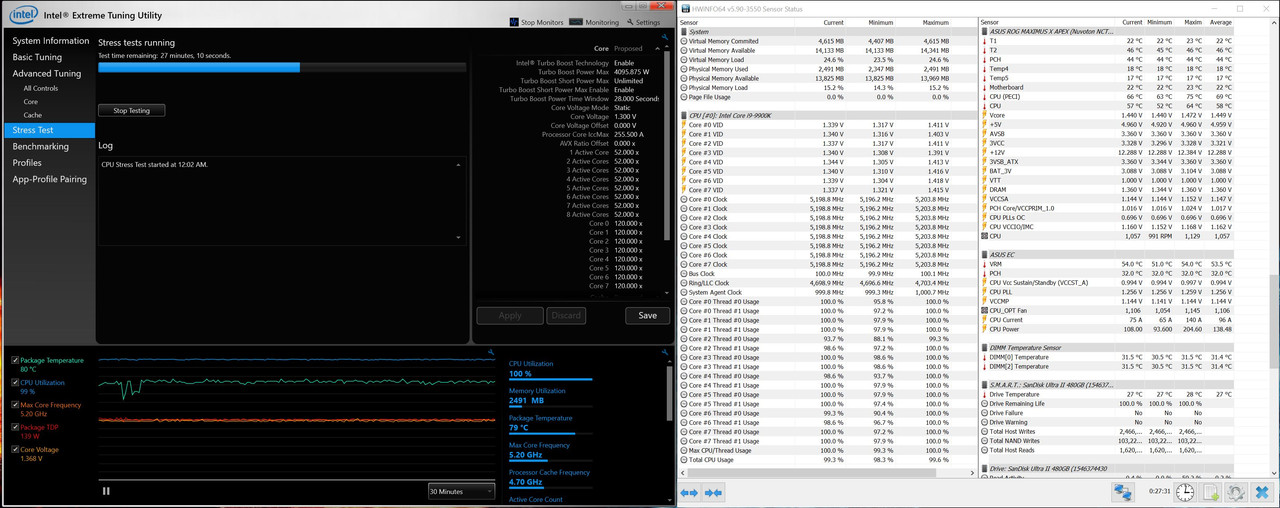Open Basic Tuning in XTU sidebar
Viewport: 1280px width, 508px height.
(37, 57)
